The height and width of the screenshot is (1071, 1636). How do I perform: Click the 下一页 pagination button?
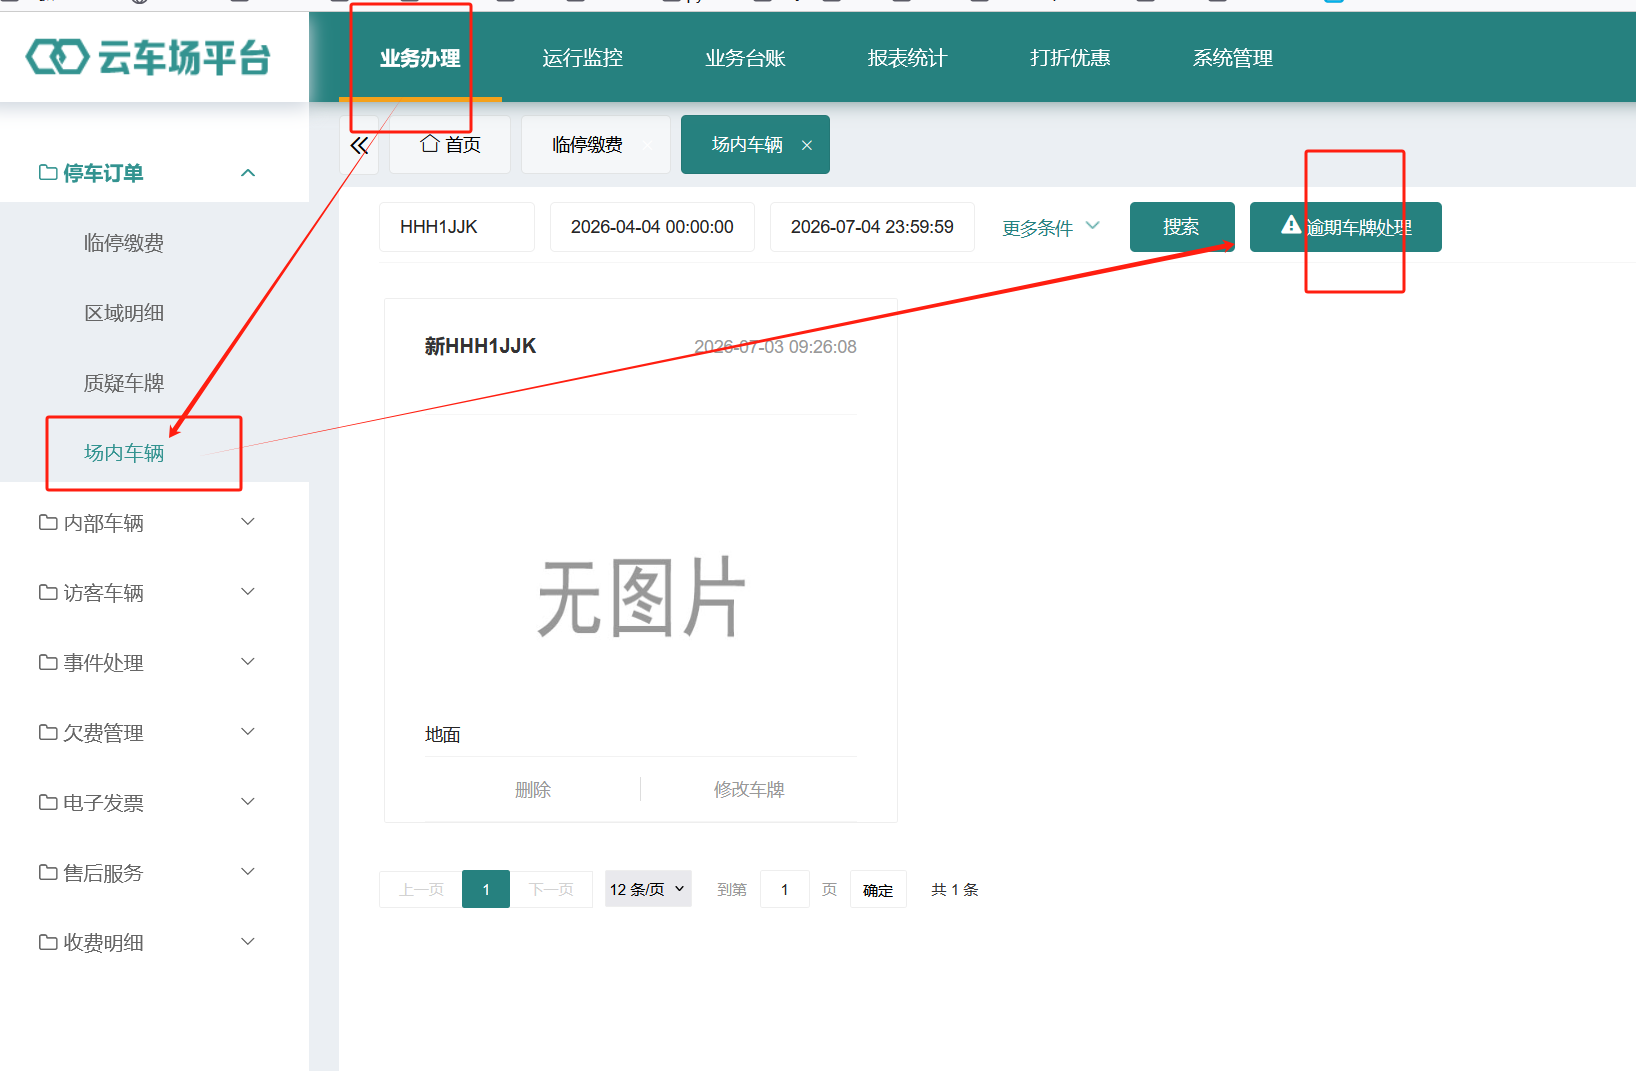(551, 889)
